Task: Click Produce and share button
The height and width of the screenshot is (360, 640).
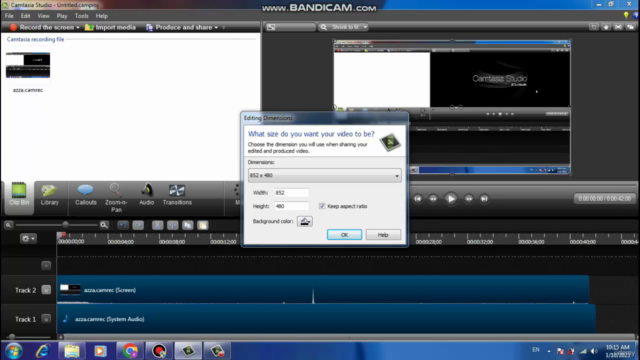Action: pyautogui.click(x=179, y=27)
